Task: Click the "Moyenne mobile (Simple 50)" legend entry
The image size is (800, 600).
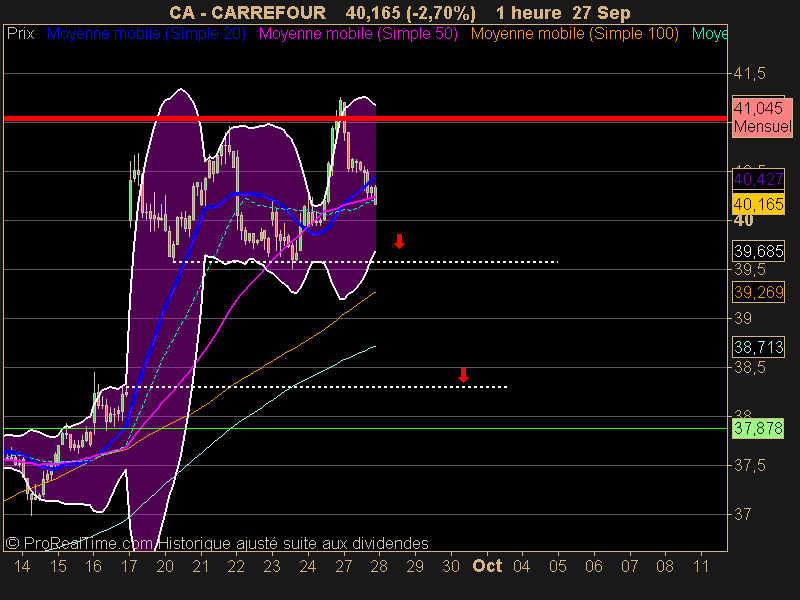Action: pyautogui.click(x=358, y=34)
